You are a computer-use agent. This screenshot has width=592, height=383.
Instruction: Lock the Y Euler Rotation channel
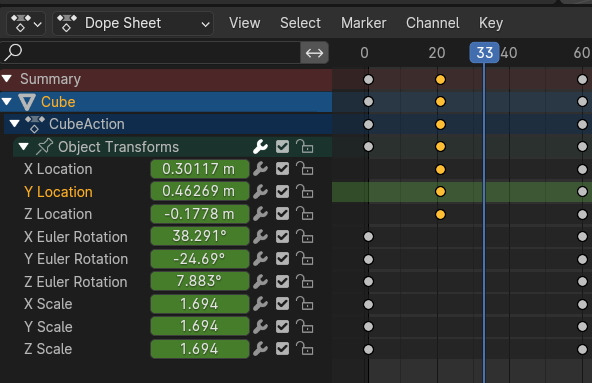304,259
